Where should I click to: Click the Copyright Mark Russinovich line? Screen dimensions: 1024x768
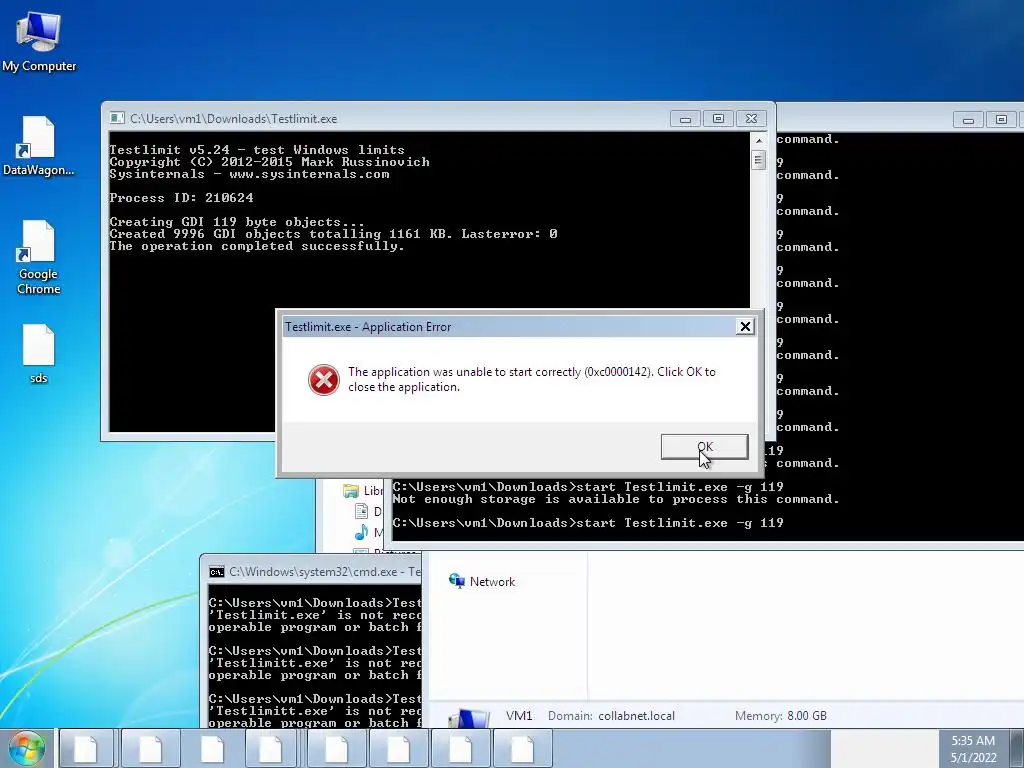coord(269,162)
